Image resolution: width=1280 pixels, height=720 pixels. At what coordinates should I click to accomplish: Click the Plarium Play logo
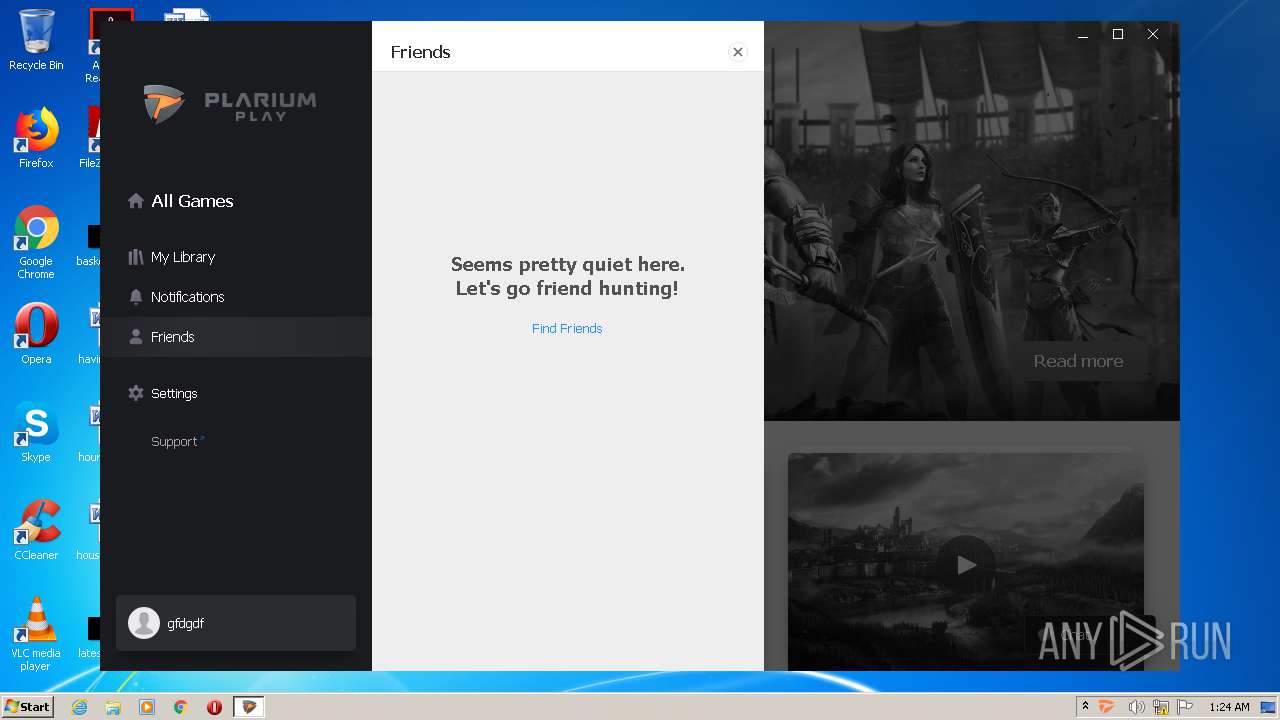230,104
